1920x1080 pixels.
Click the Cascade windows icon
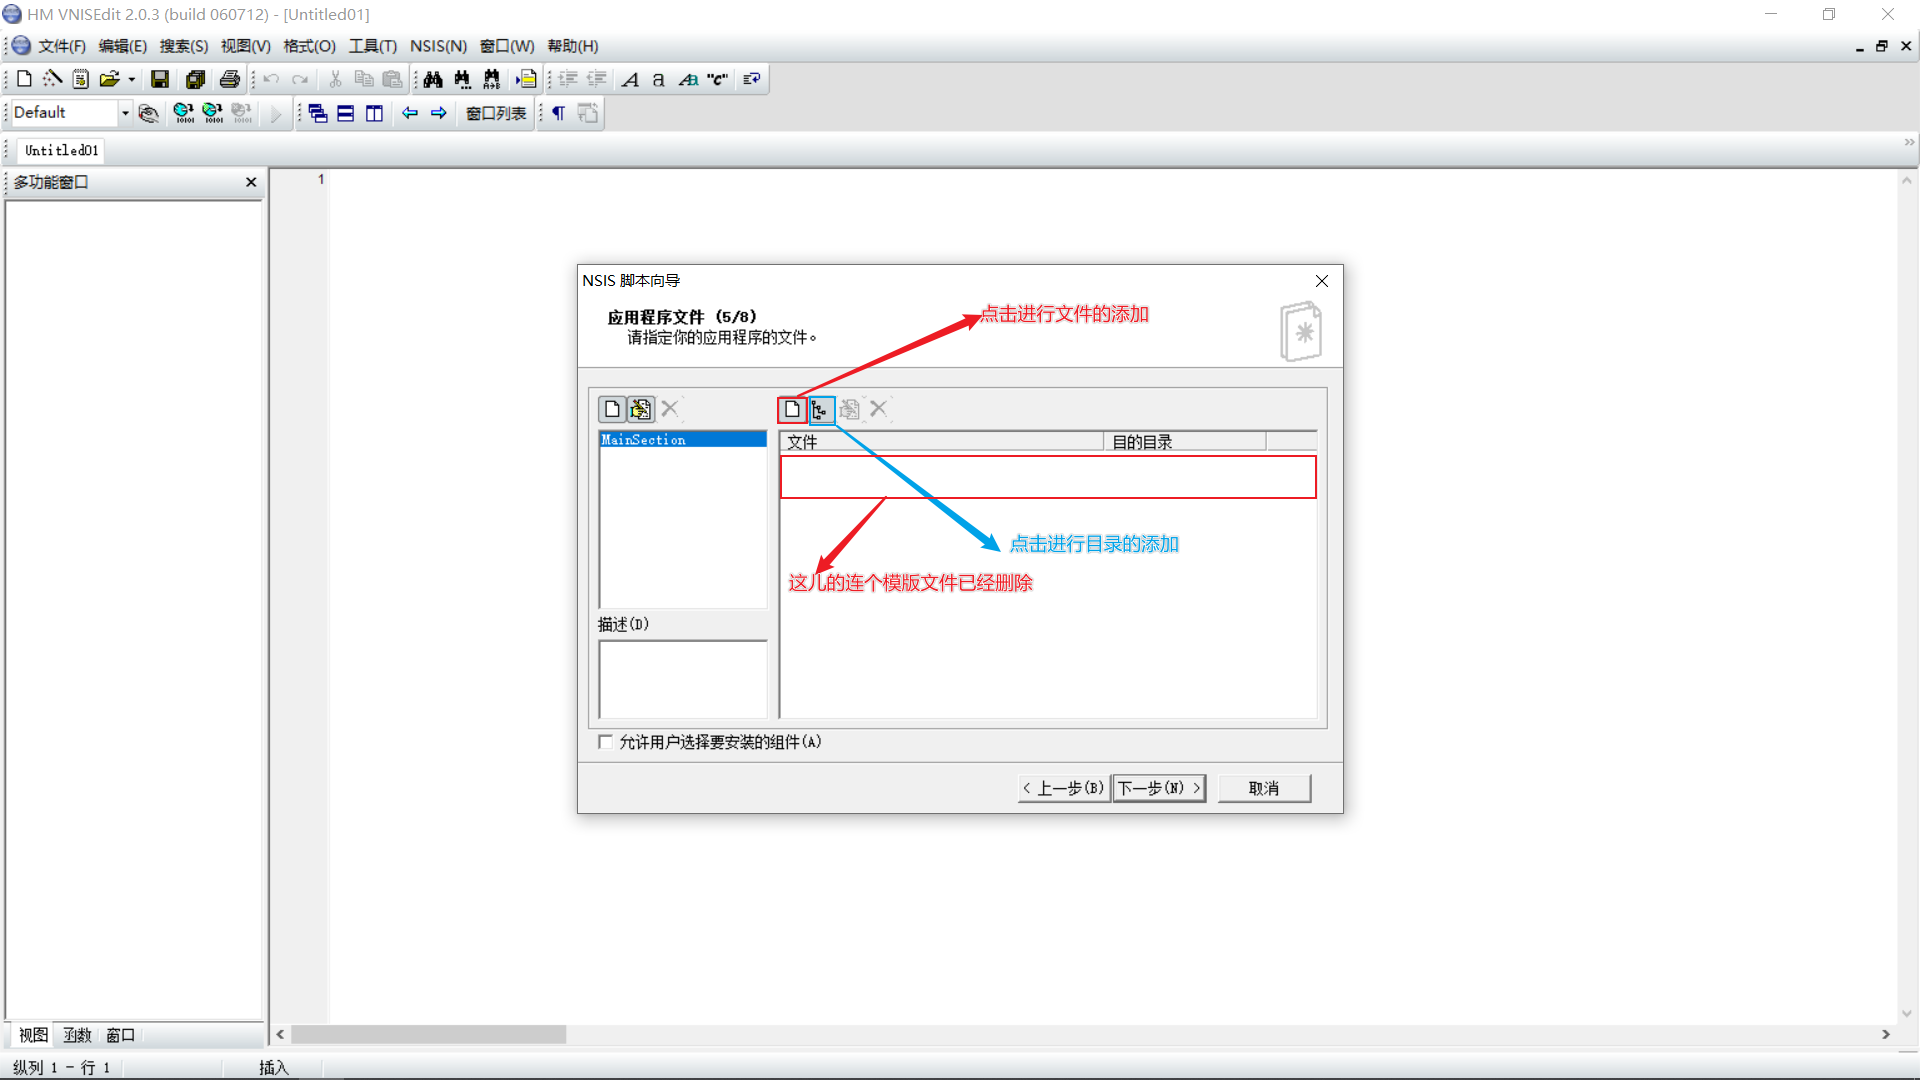(317, 113)
